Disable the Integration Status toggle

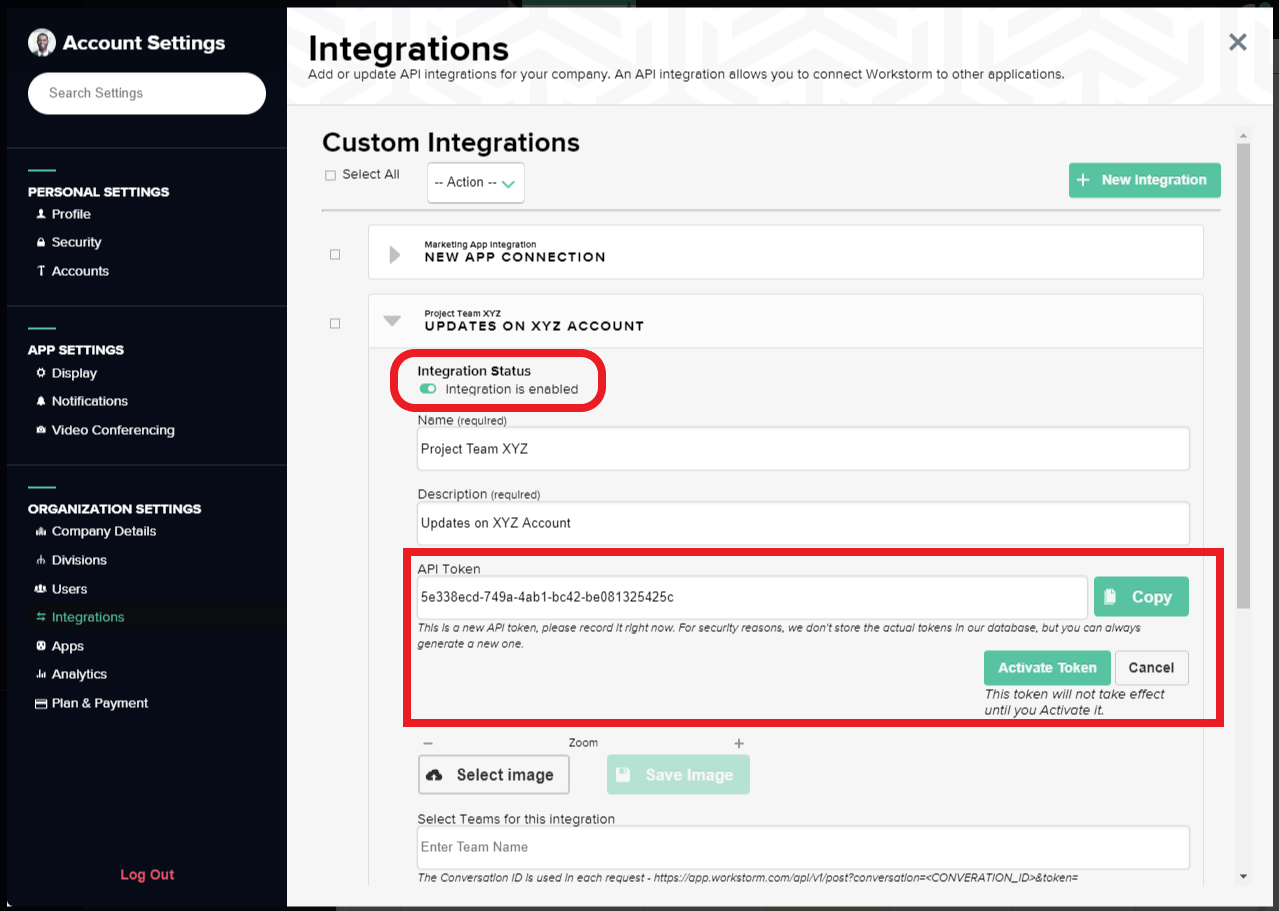(x=428, y=389)
